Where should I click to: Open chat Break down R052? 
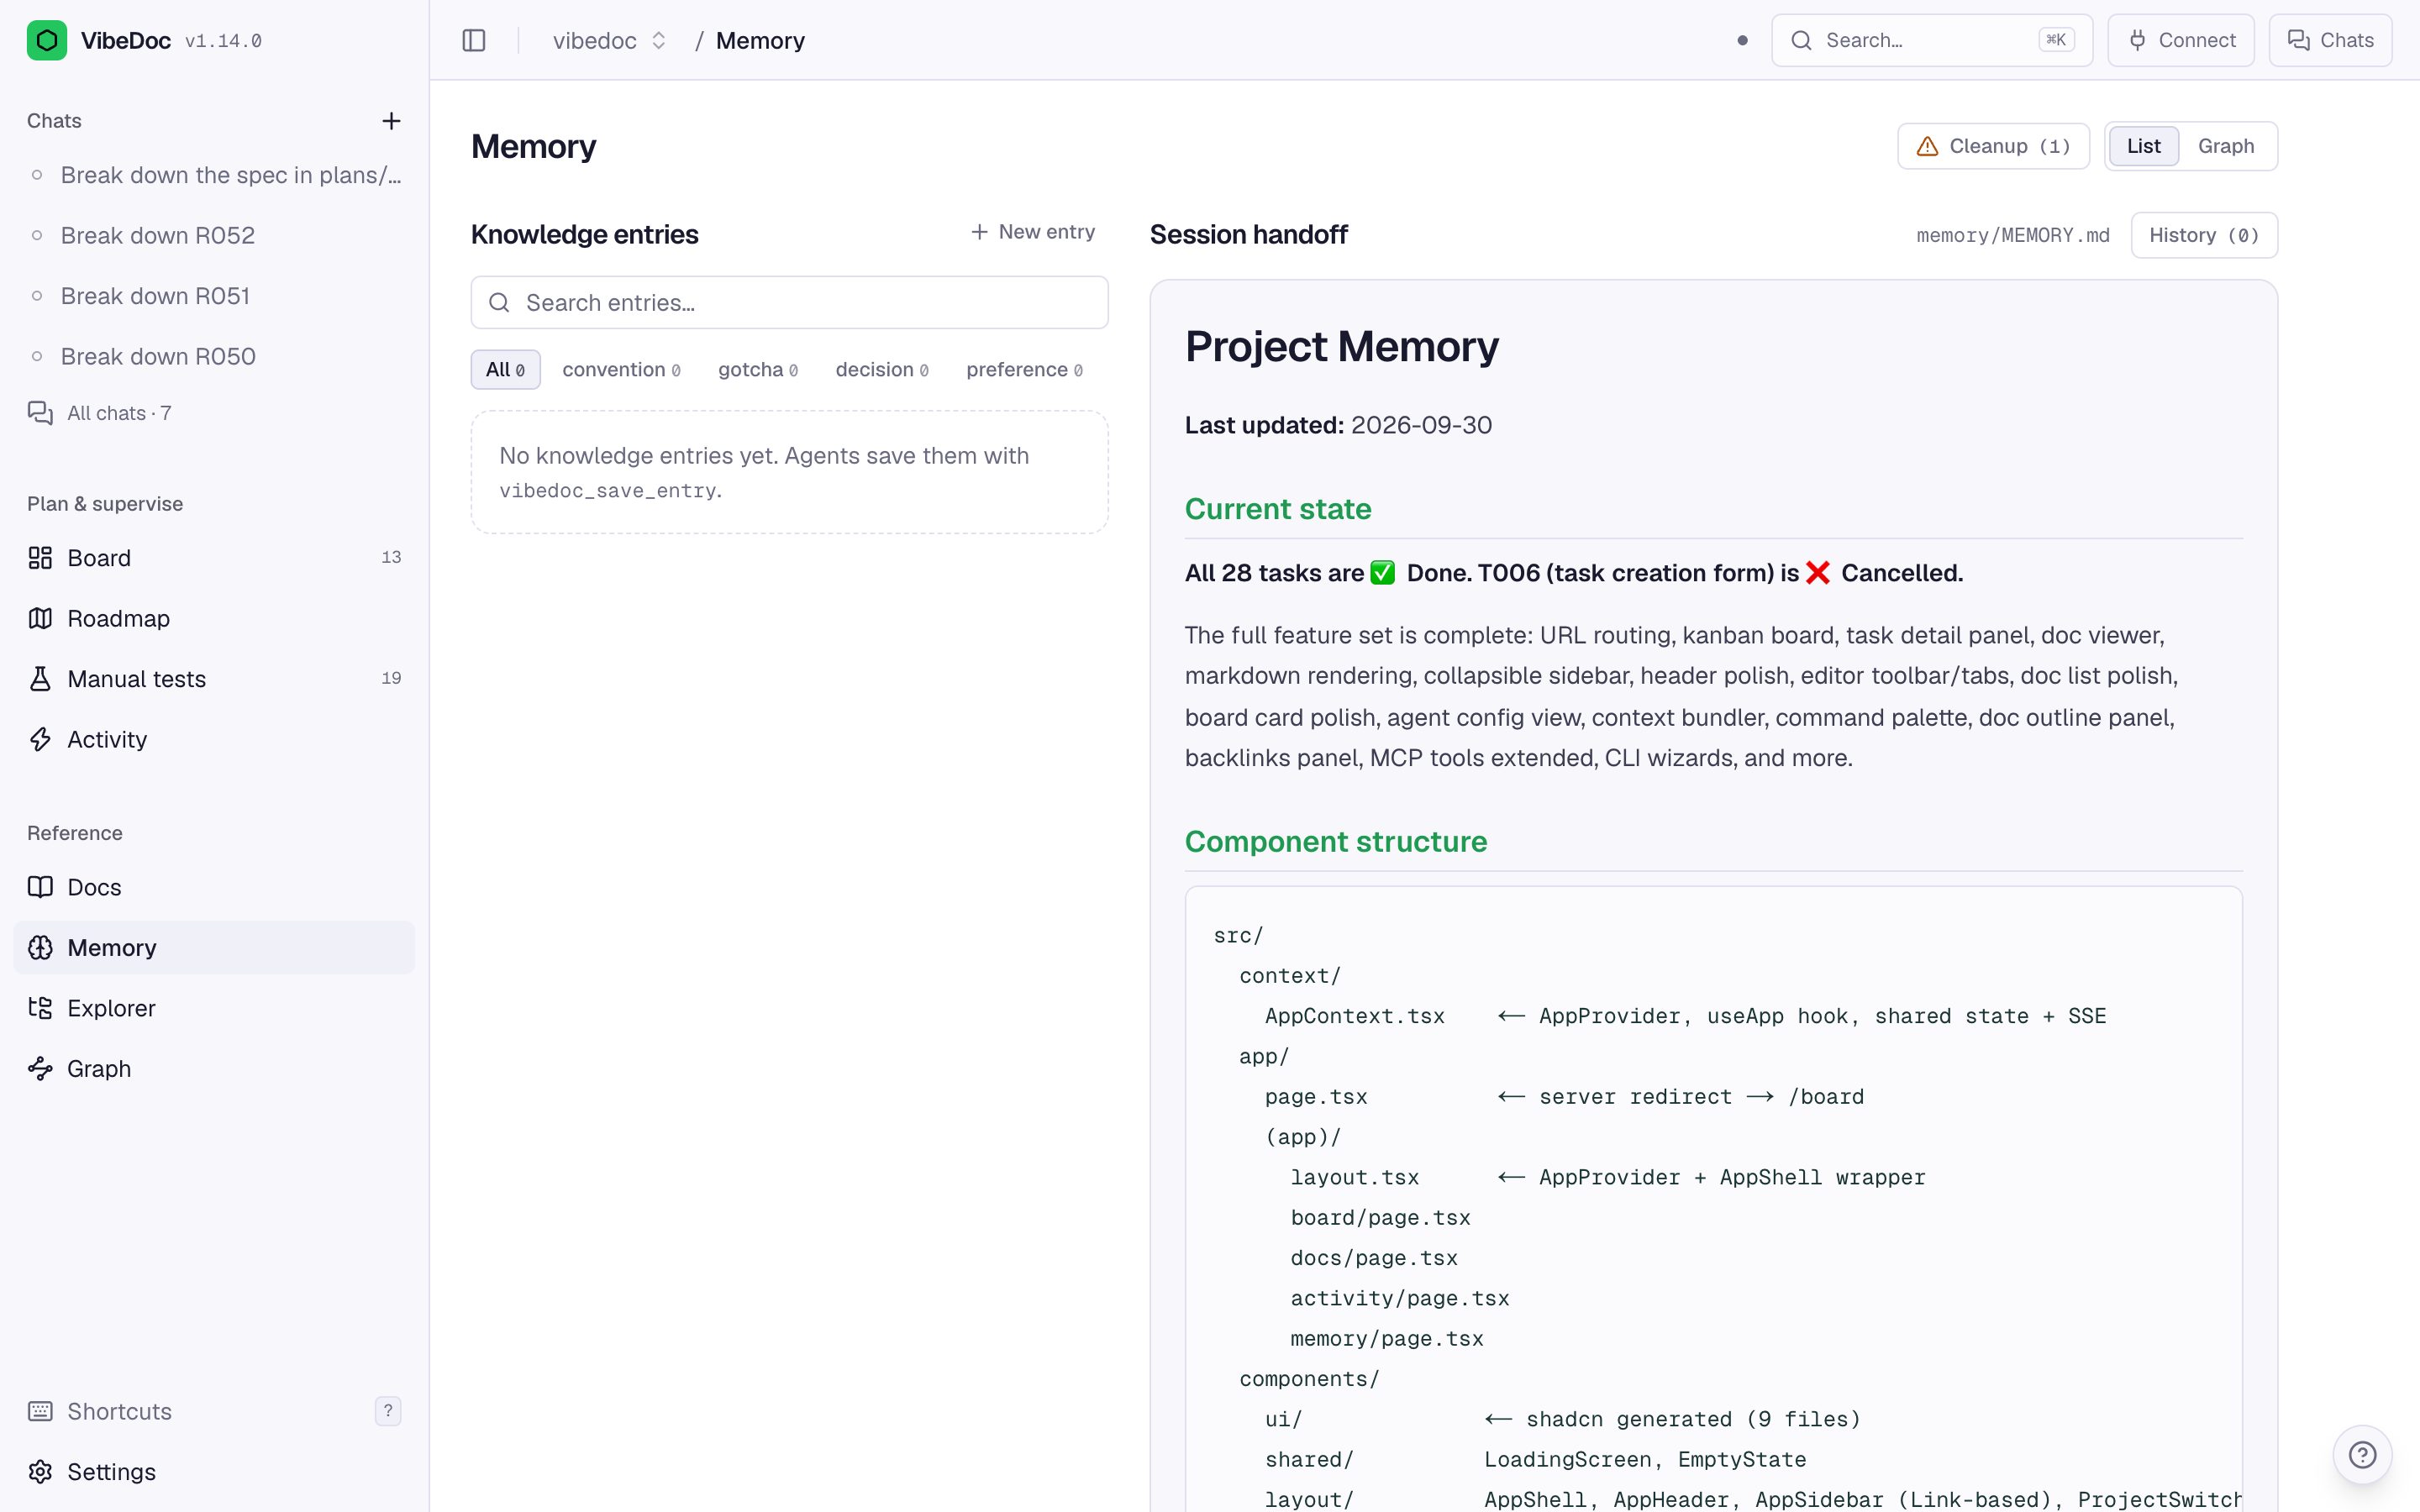point(214,235)
